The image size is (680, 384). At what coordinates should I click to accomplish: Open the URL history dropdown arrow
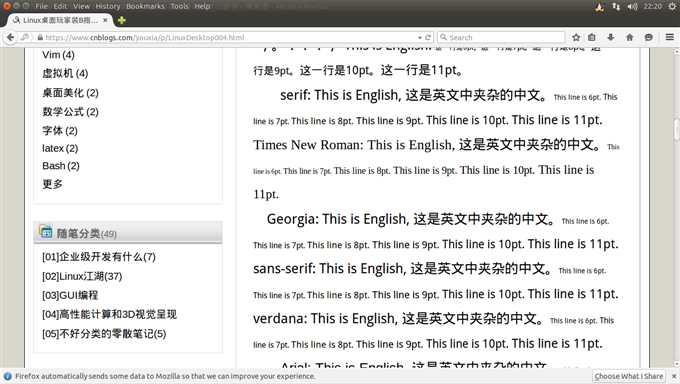point(420,38)
